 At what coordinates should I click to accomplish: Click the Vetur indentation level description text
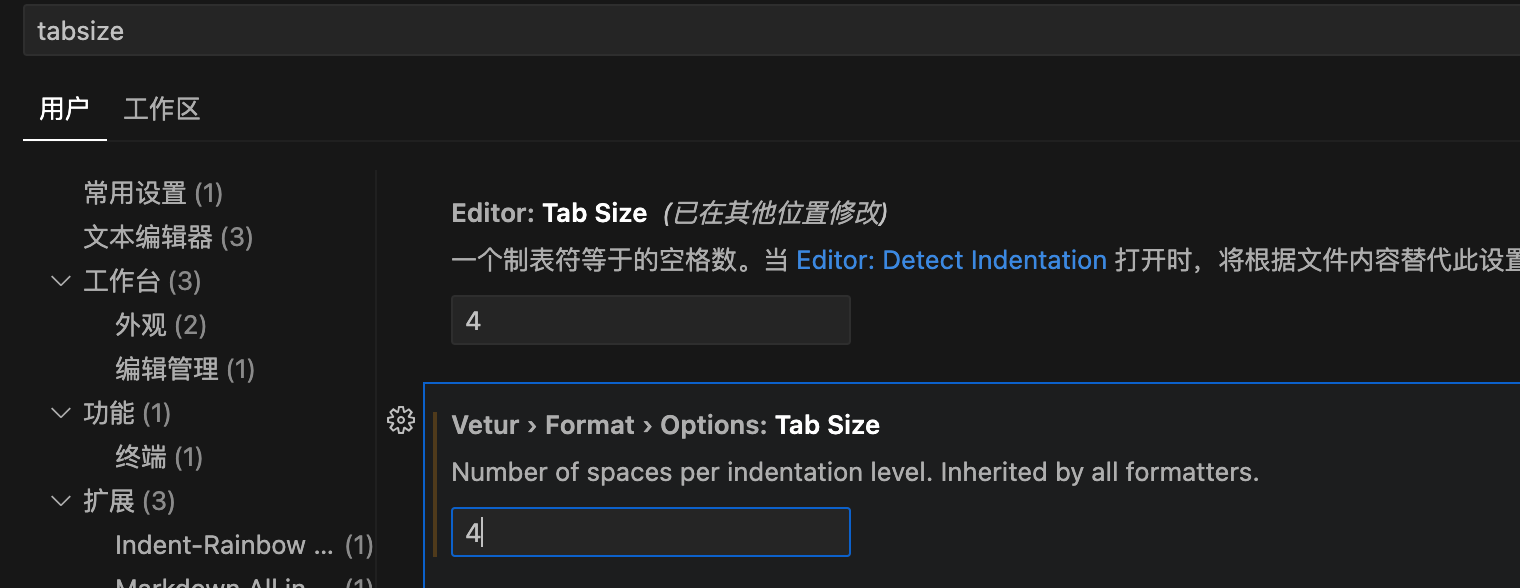point(854,471)
